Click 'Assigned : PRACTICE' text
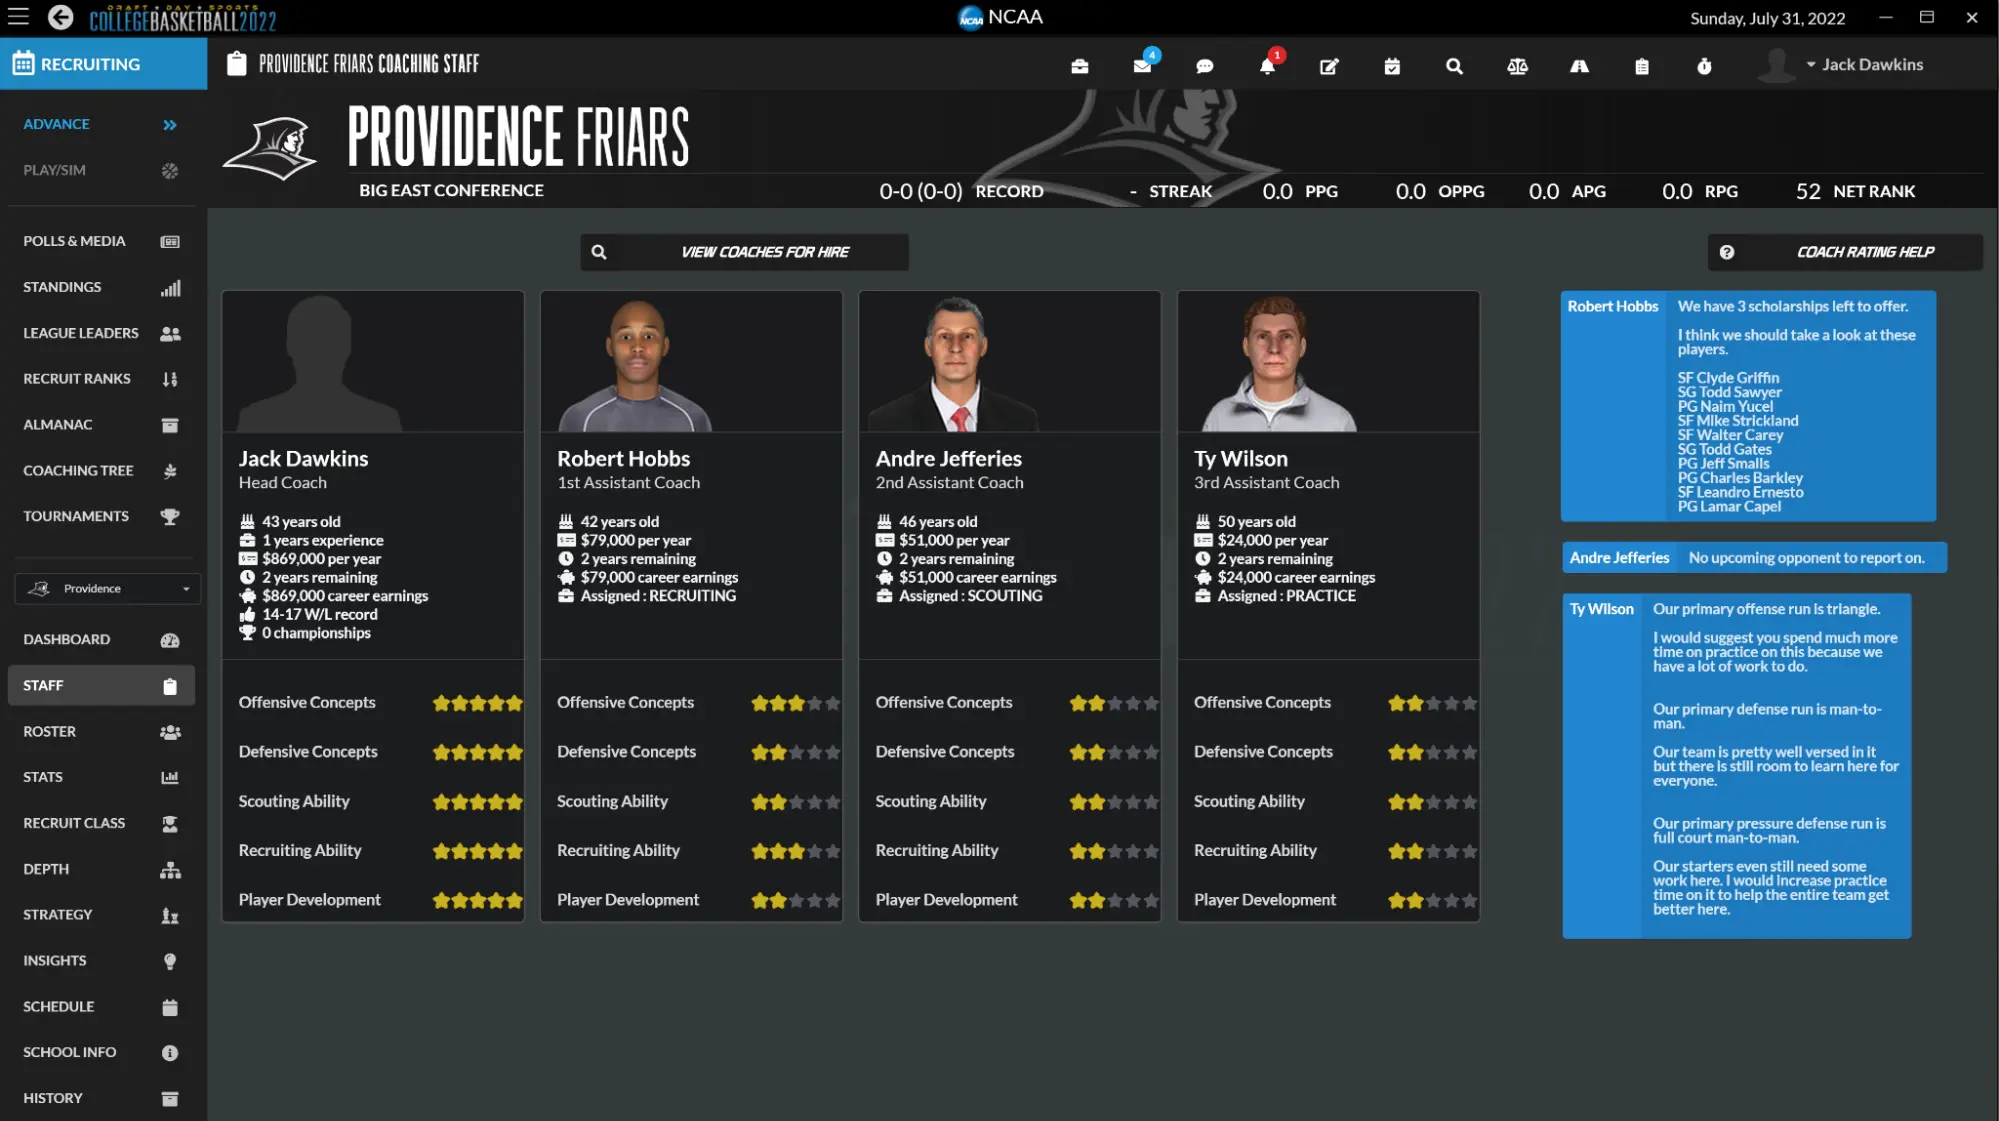Screen dimensions: 1999x1121 click(x=1286, y=596)
